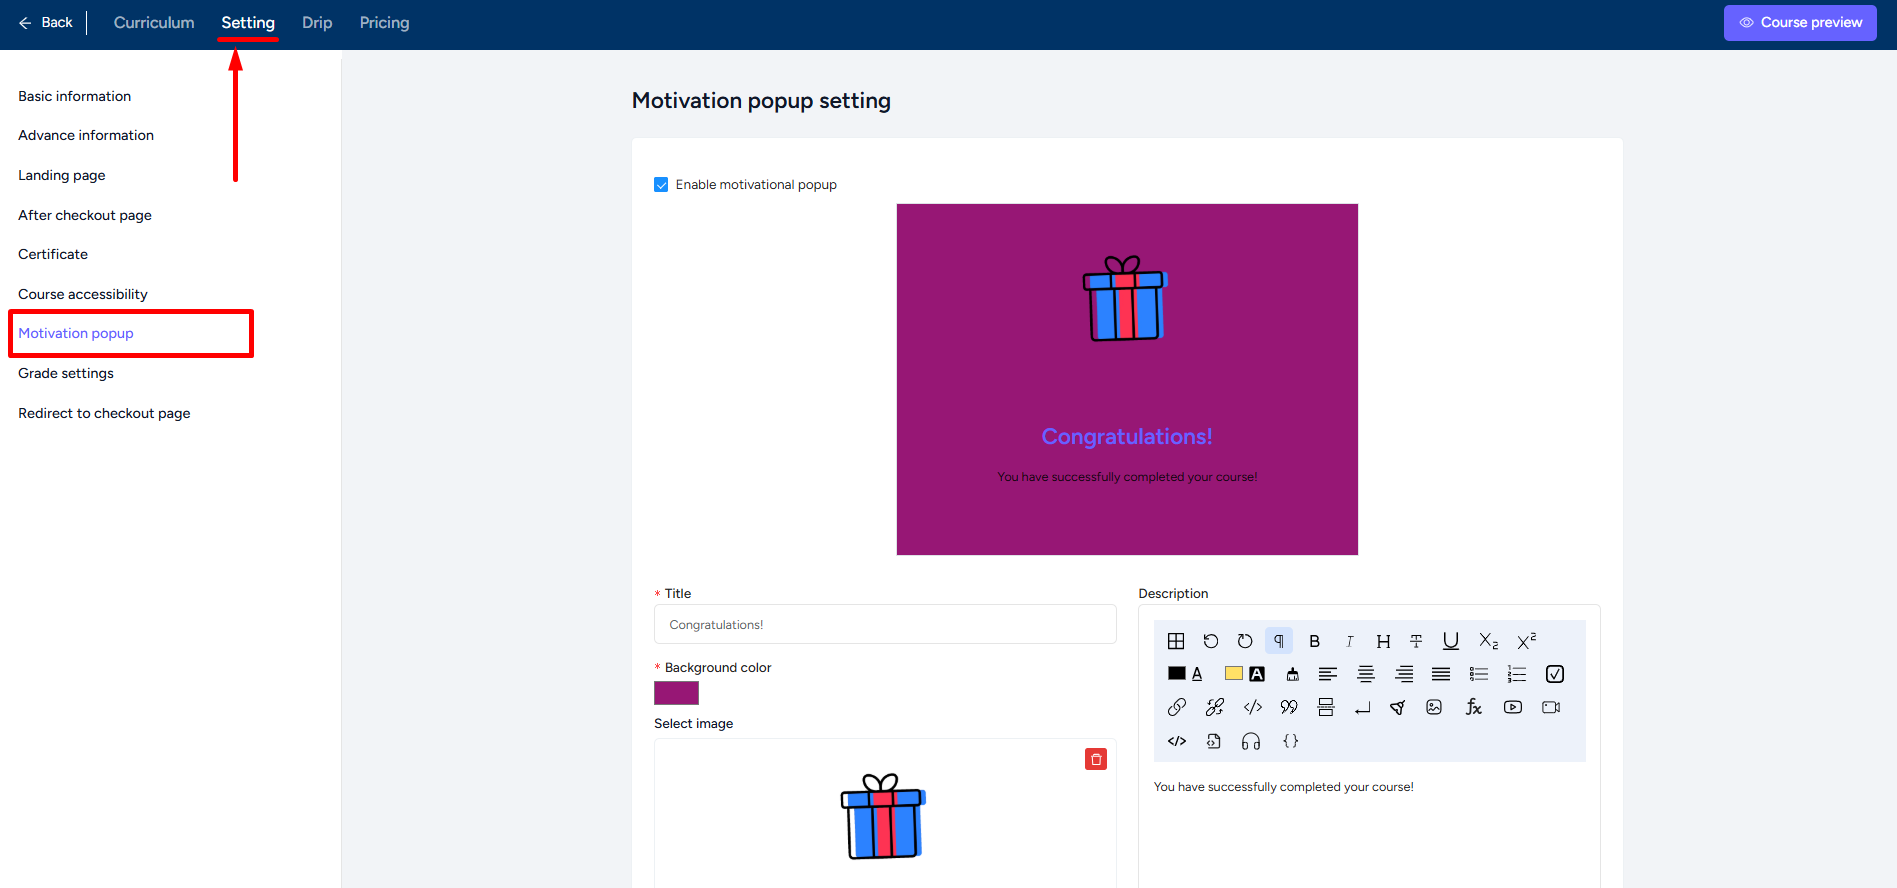Open Redirect to checkout page settings
Viewport: 1897px width, 888px height.
(104, 413)
